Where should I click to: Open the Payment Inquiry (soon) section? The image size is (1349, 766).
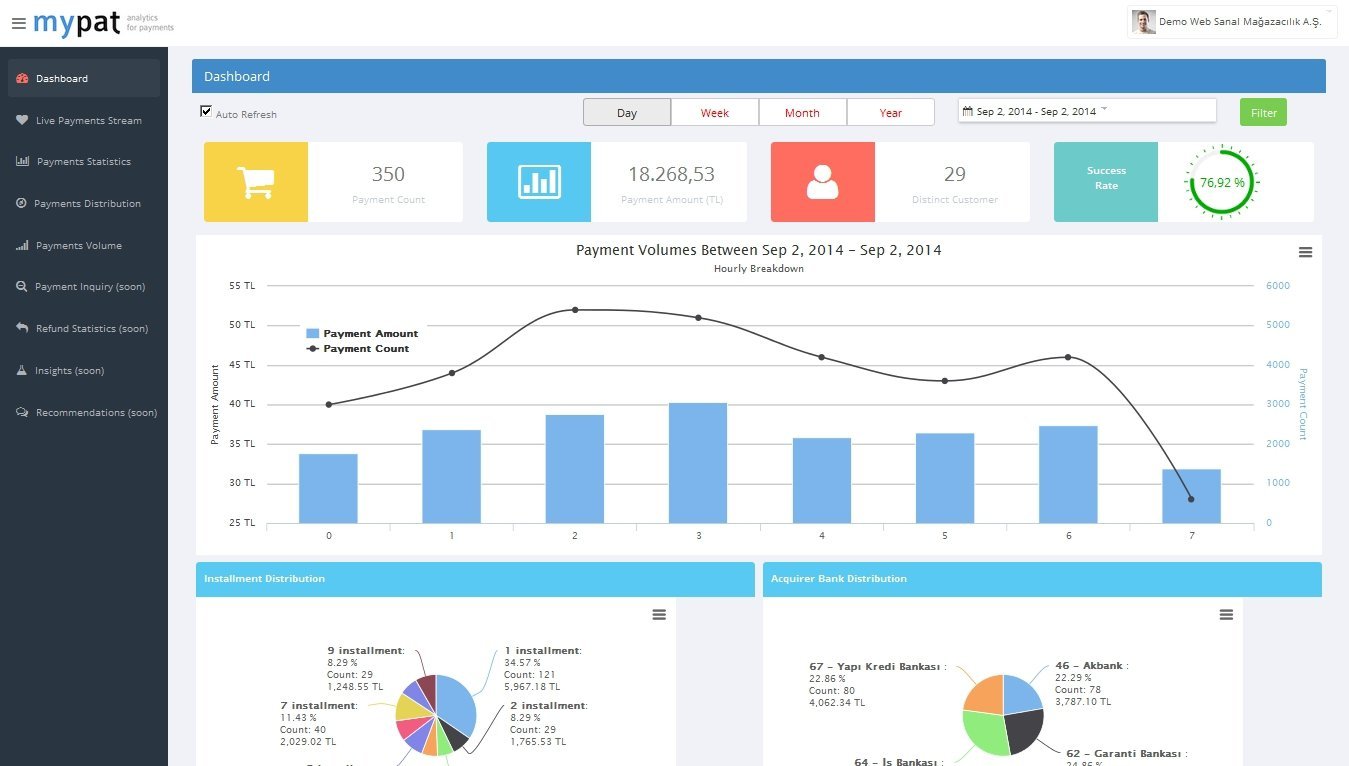coord(90,287)
